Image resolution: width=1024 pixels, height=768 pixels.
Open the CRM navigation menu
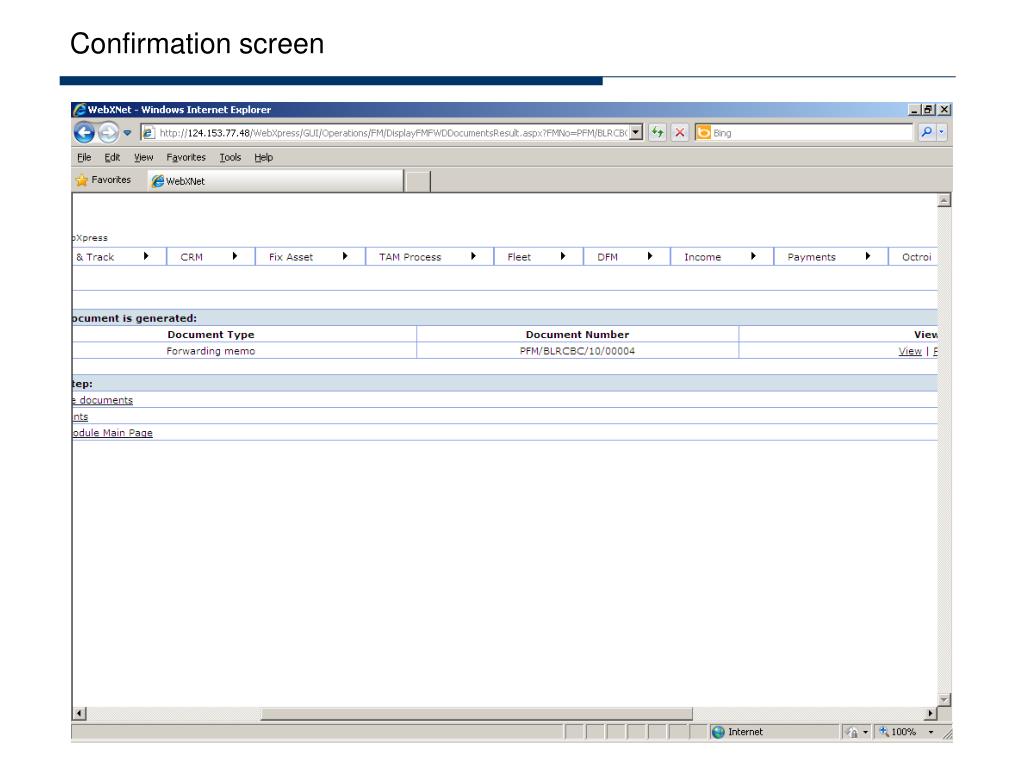coord(191,257)
